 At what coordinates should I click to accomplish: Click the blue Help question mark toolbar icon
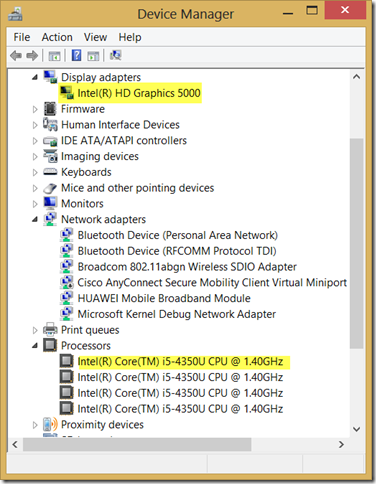(x=76, y=55)
